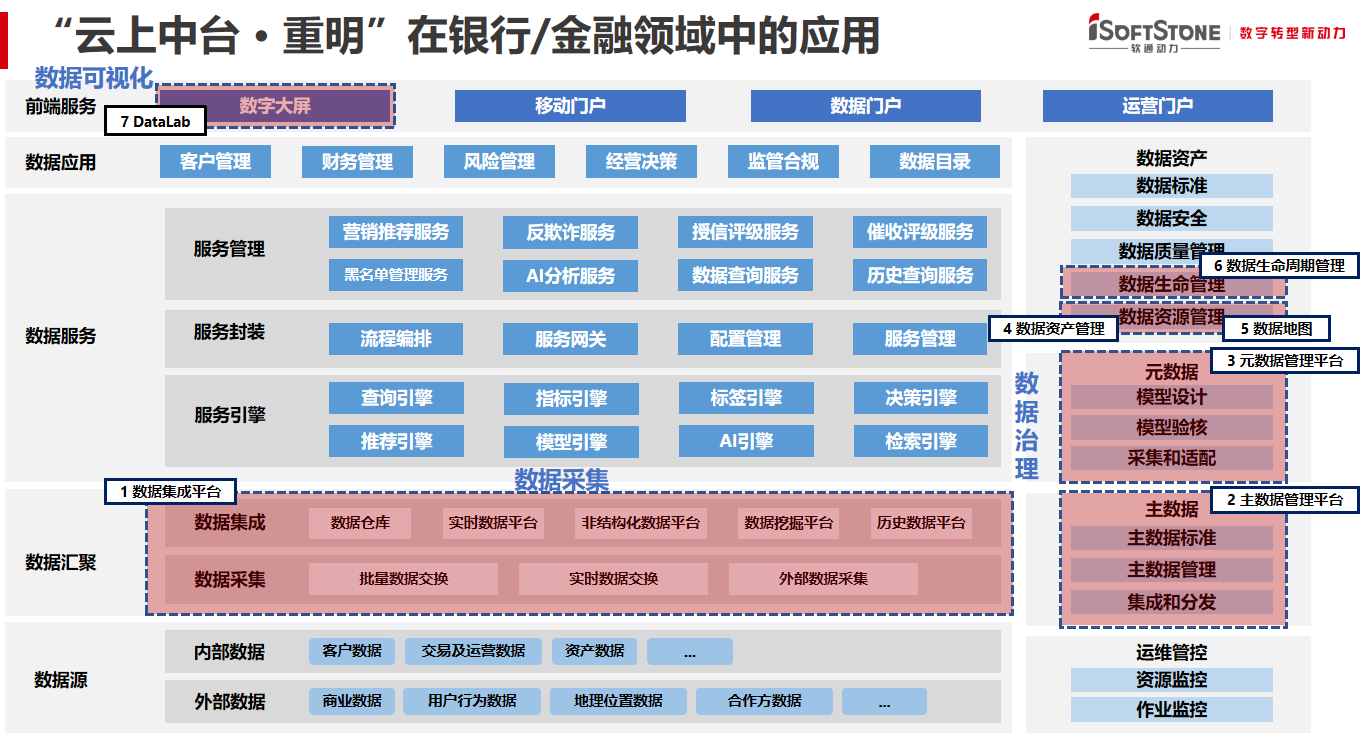Select 反欺诈服务 service box
This screenshot has width=1363, height=741.
tap(570, 232)
